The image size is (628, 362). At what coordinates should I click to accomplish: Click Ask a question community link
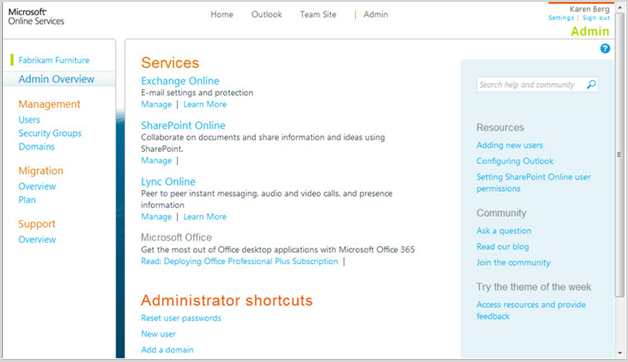(x=504, y=231)
